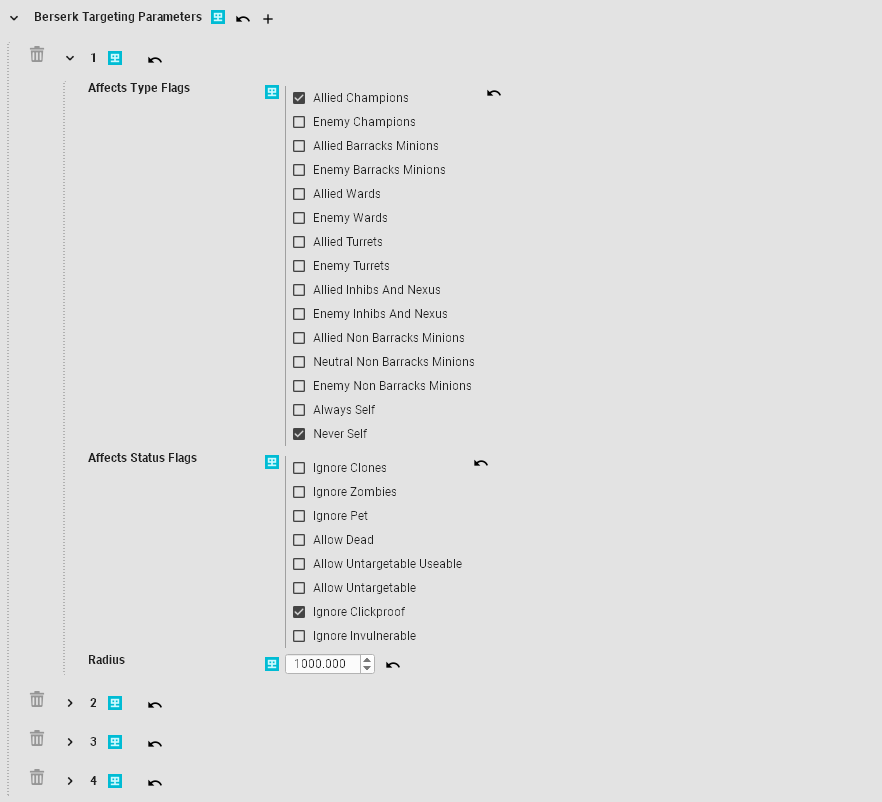
Task: Reset Affects Type Flags with undo arrow
Action: [494, 94]
